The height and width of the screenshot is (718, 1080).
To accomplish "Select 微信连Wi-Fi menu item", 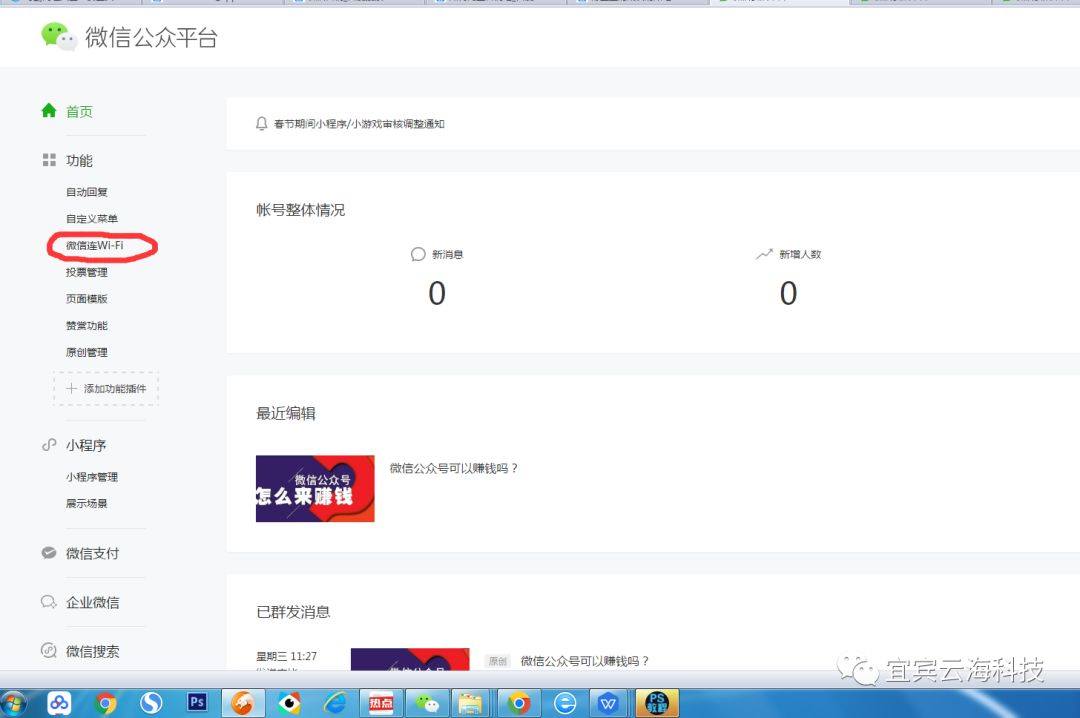I will pos(95,245).
